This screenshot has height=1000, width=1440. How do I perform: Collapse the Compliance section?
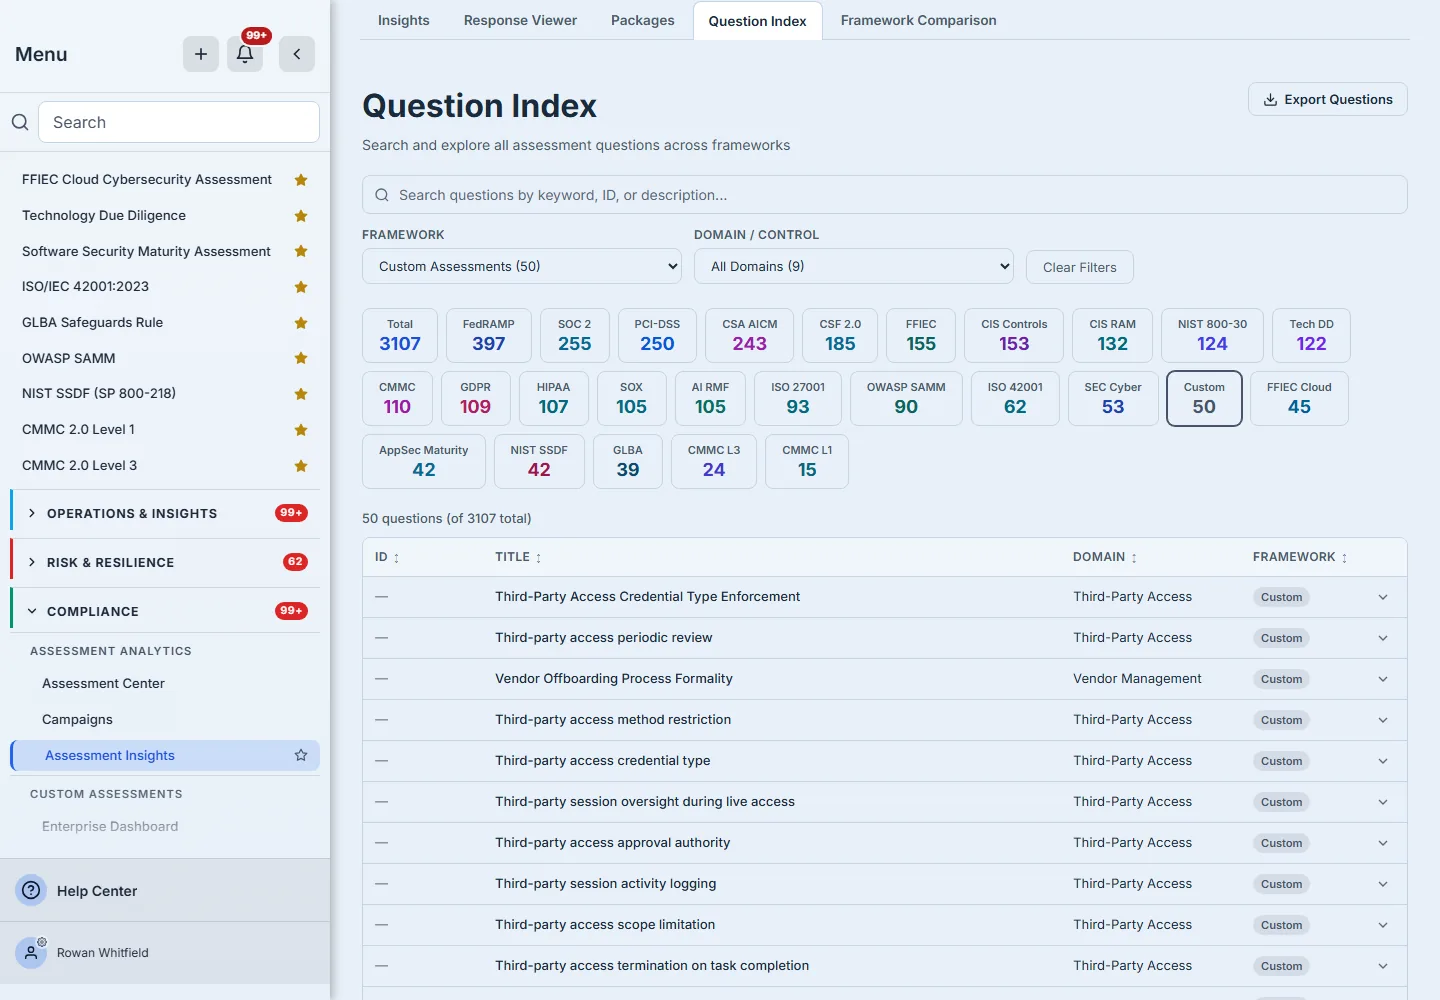point(165,611)
